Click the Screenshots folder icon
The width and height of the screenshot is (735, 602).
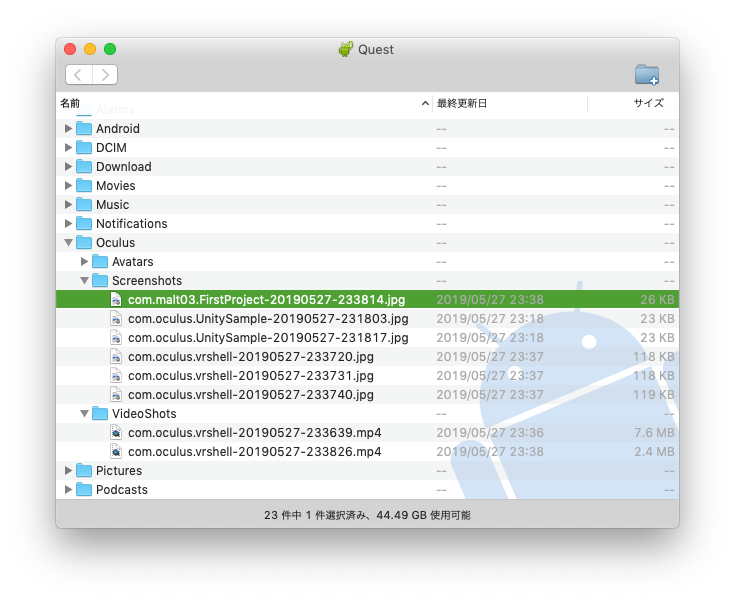pos(100,280)
